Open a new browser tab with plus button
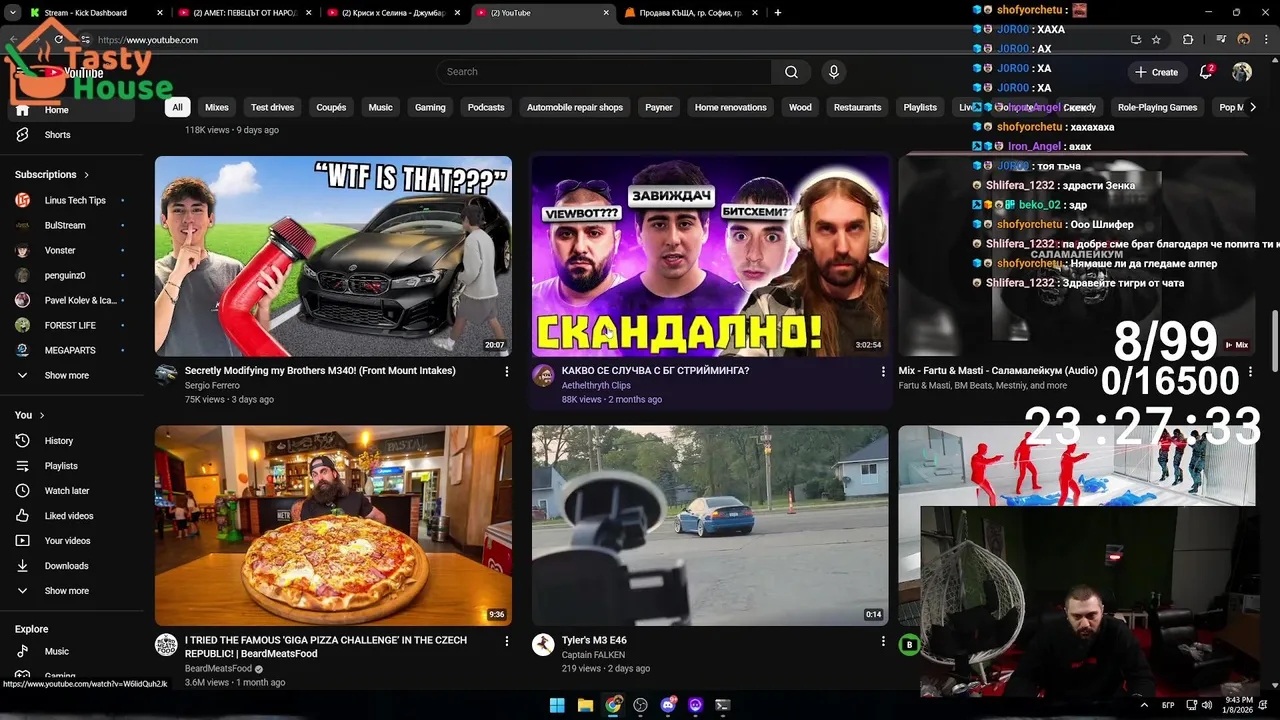1280x720 pixels. (x=778, y=13)
